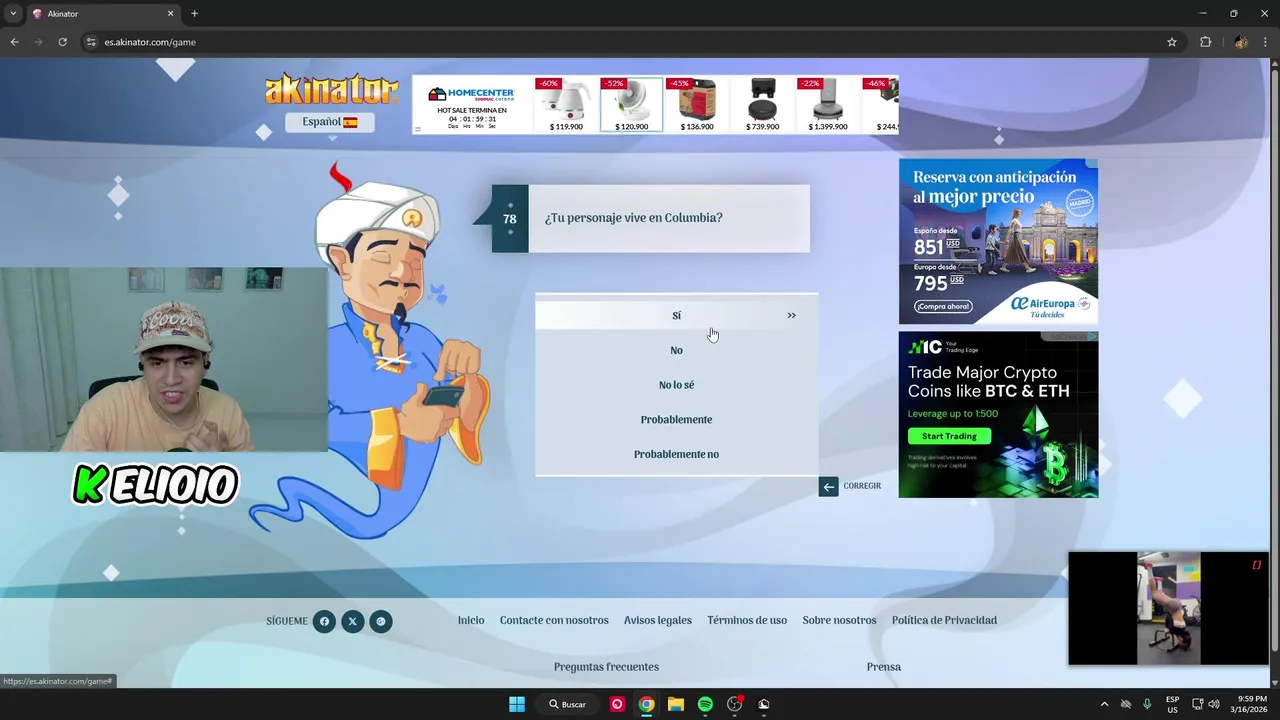1280x720 pixels.
Task: Open the ESP US keyboard language switcher
Action: tap(1172, 704)
